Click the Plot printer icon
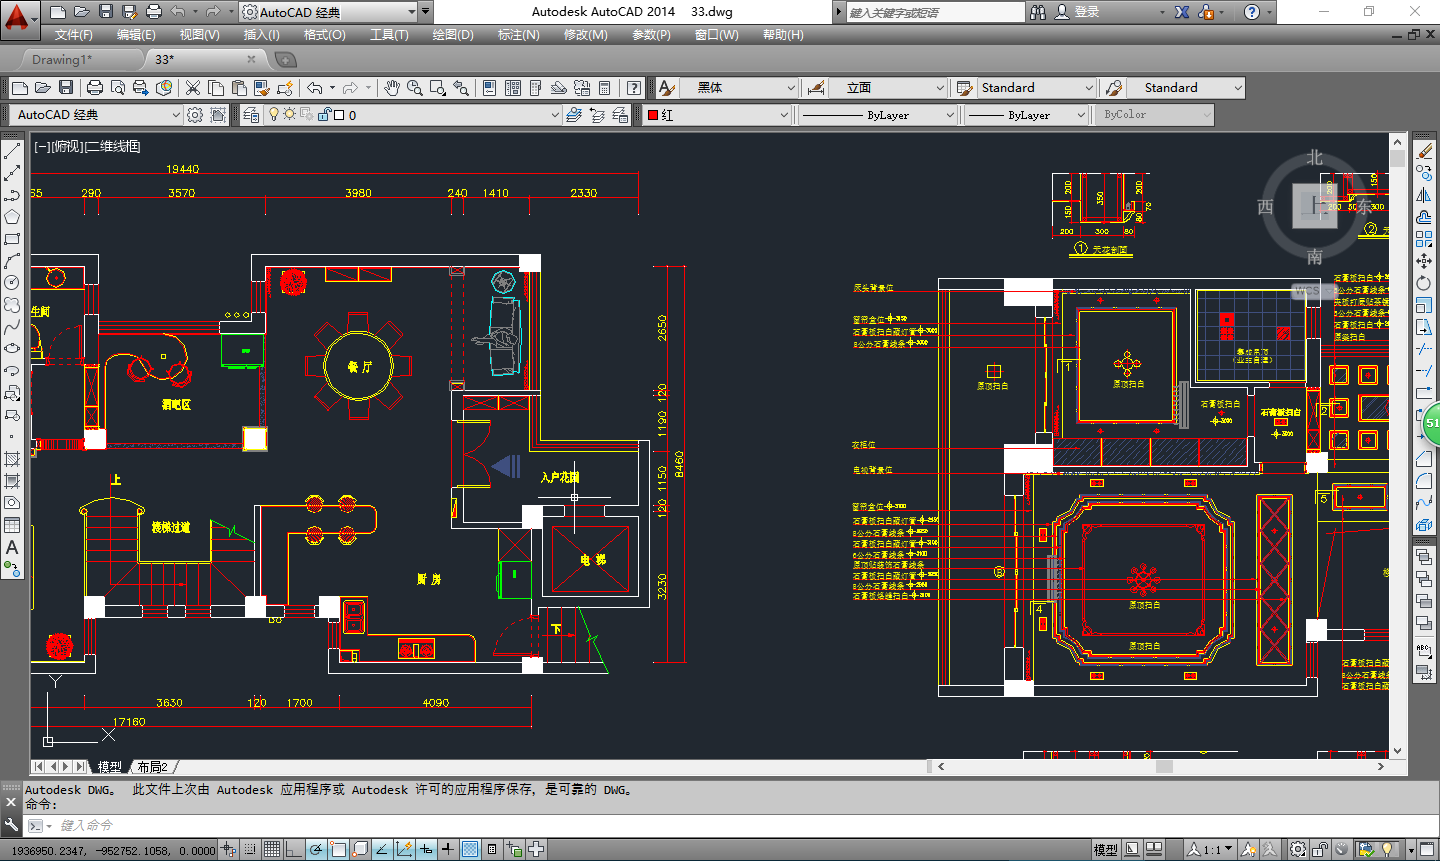Screen dimensions: 1440x861 click(95, 88)
